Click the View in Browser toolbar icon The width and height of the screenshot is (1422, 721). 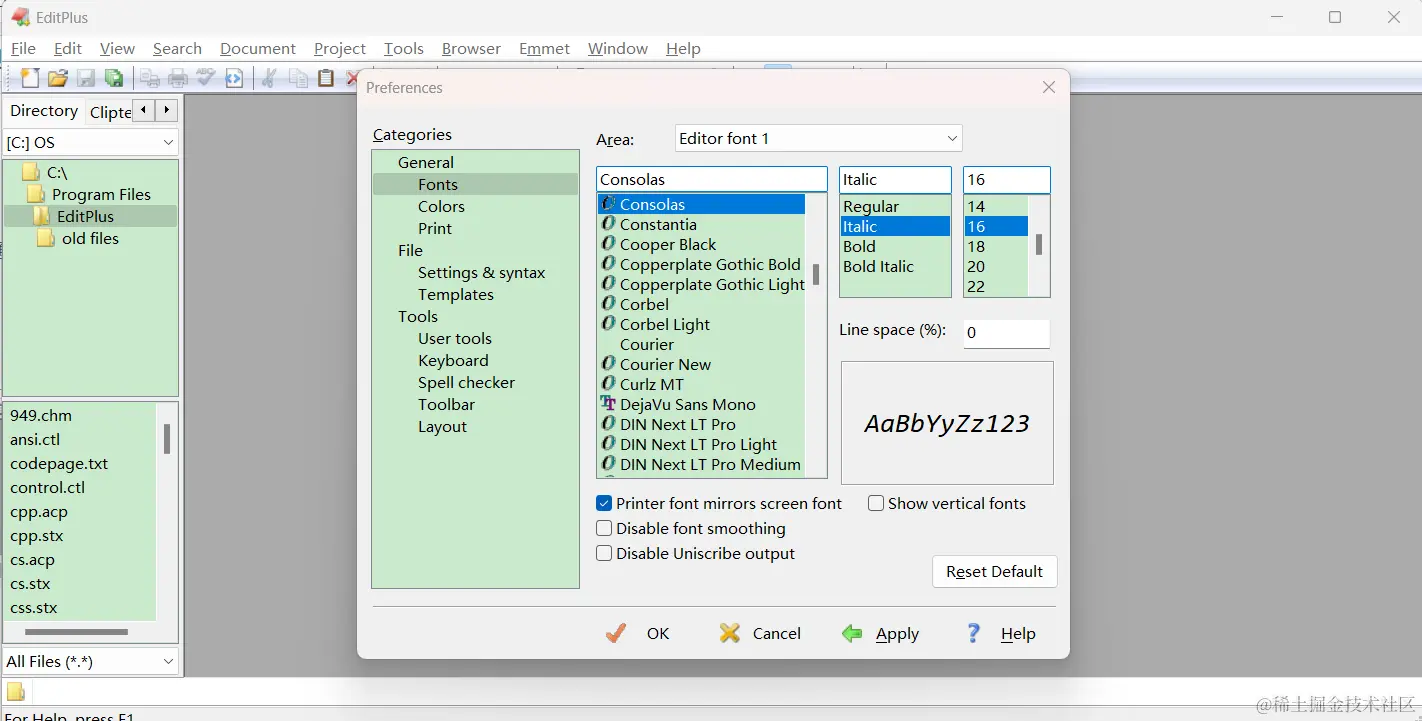point(234,78)
